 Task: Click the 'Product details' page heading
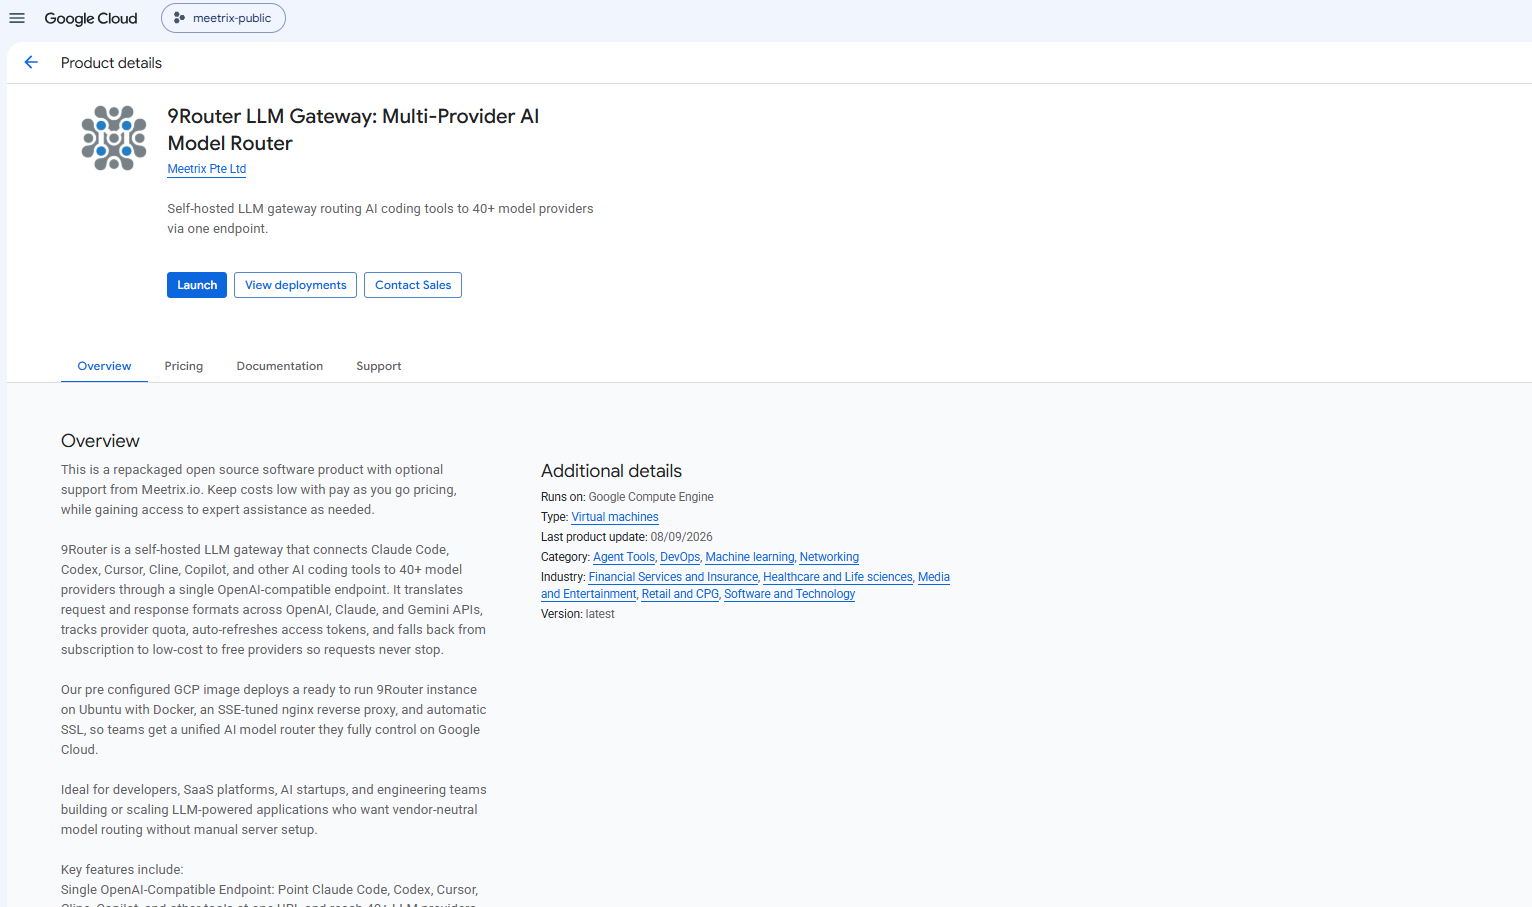pyautogui.click(x=111, y=63)
